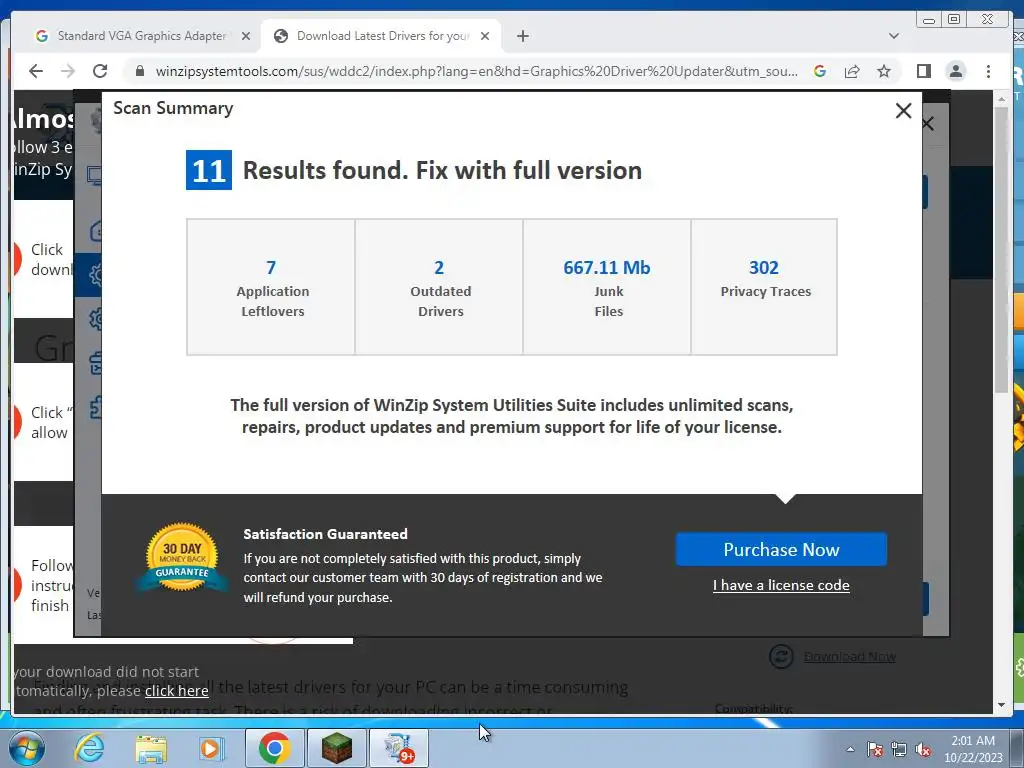Click the Download Now link on page
Viewport: 1024px width, 768px height.
850,656
